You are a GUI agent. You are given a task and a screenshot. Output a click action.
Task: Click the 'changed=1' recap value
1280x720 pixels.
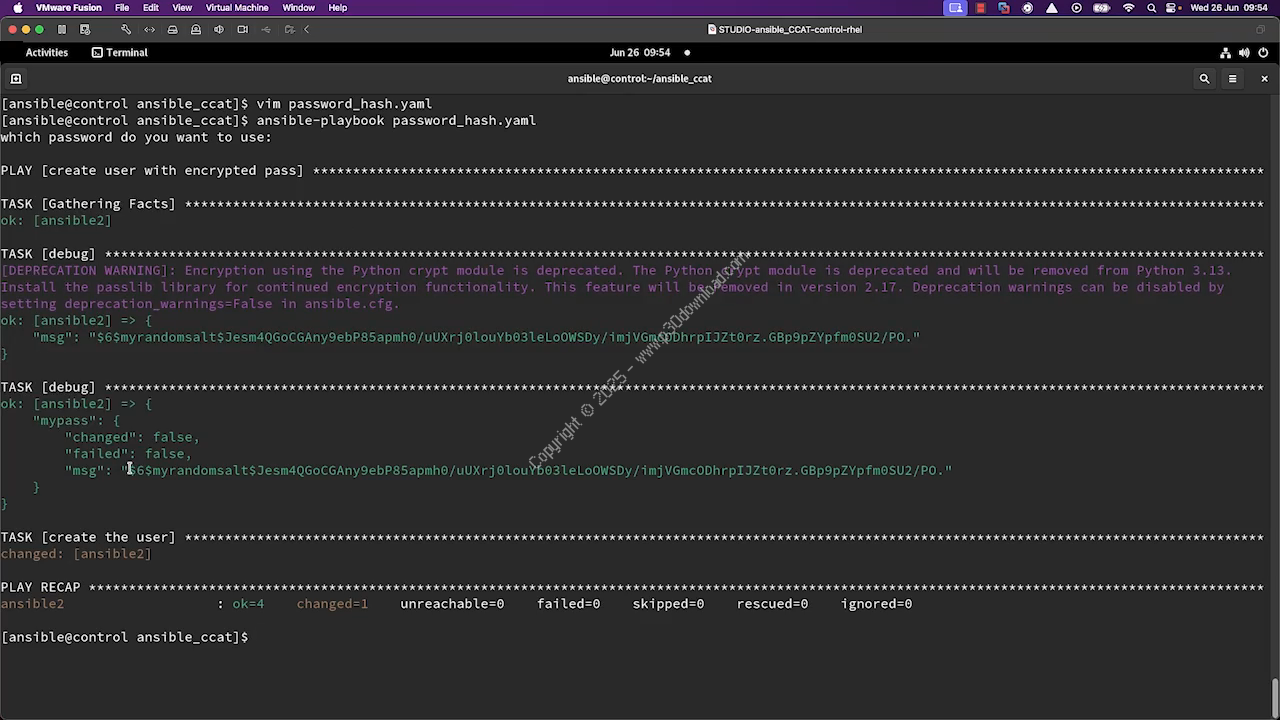pos(332,603)
